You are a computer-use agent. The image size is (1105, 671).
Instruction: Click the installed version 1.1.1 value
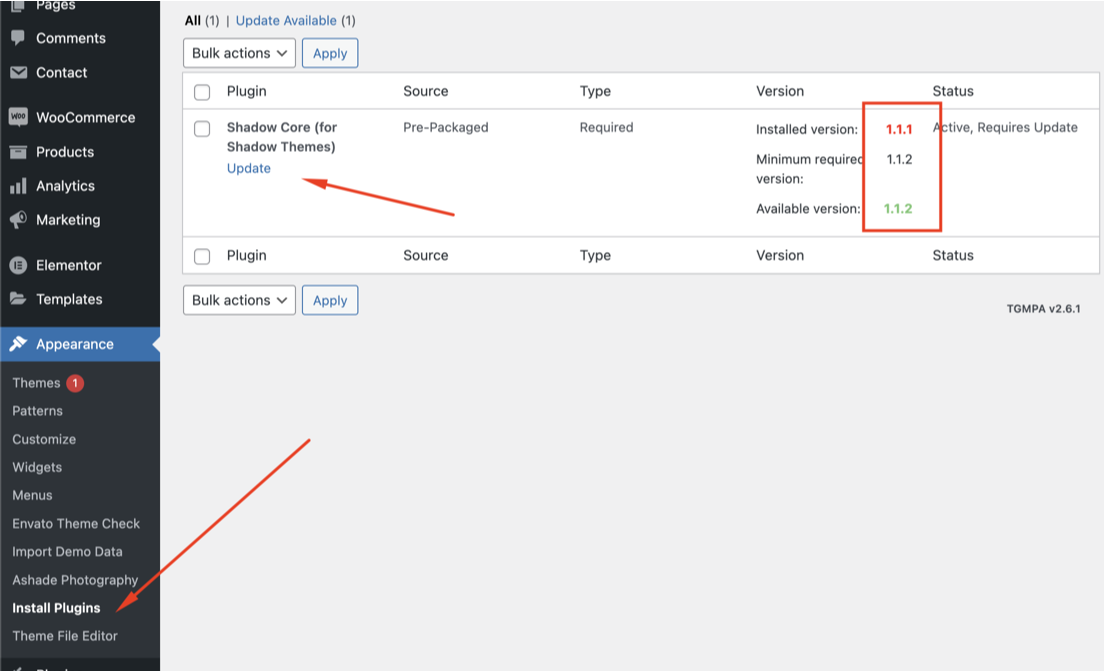pos(899,129)
